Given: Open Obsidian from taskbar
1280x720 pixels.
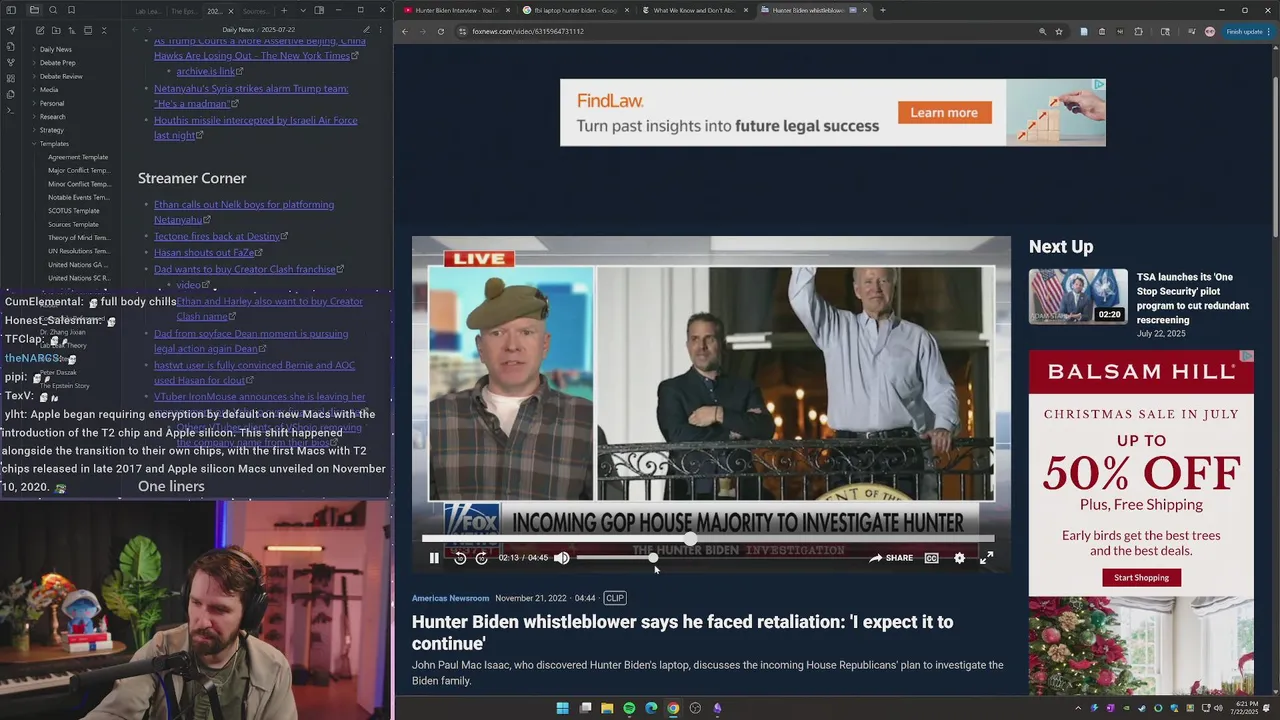Looking at the screenshot, I should 717,708.
